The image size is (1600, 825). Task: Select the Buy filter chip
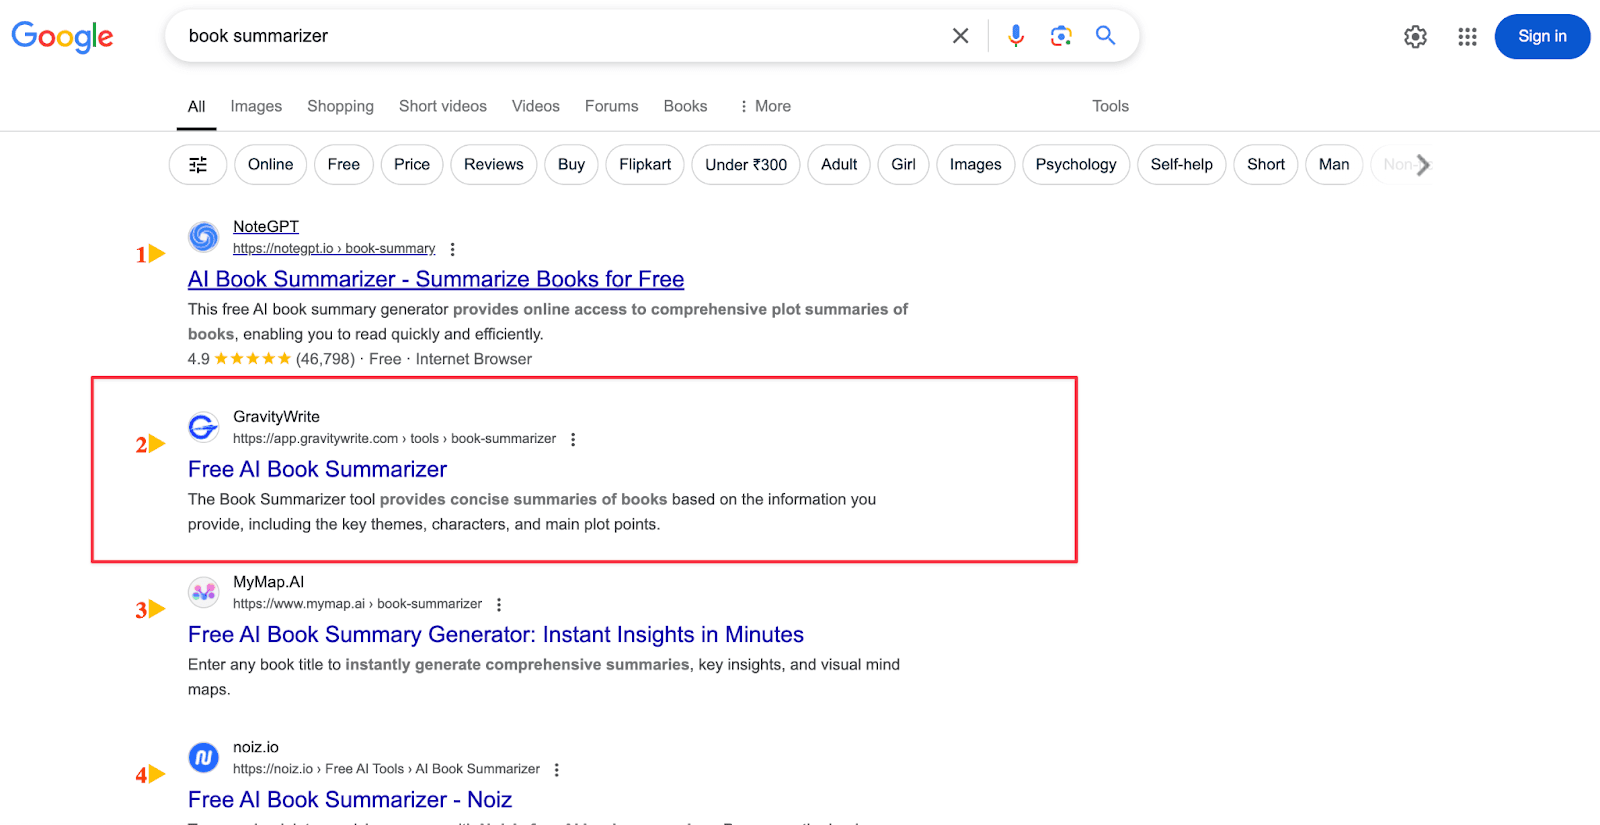pyautogui.click(x=571, y=165)
